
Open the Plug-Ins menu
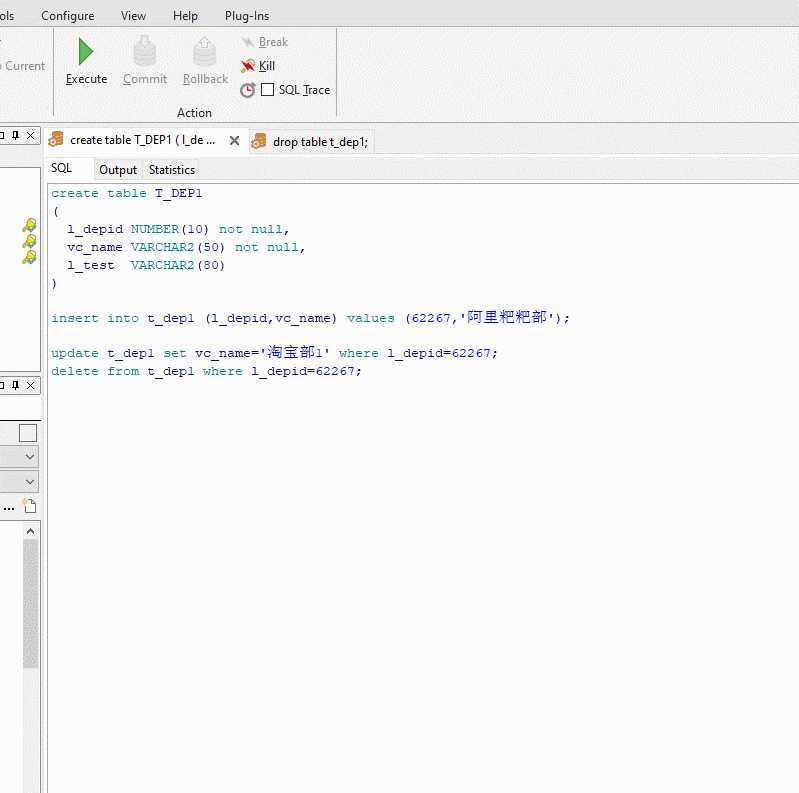tap(247, 16)
